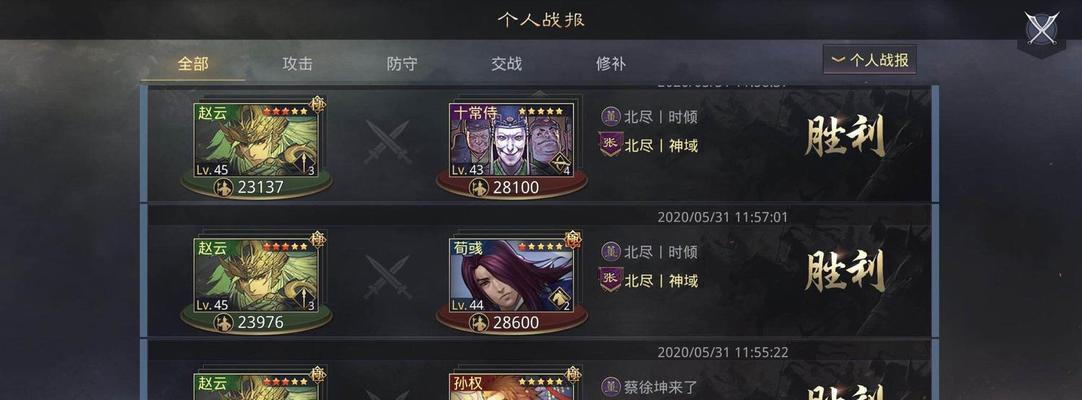Click purple 张 banner in first report

click(610, 145)
